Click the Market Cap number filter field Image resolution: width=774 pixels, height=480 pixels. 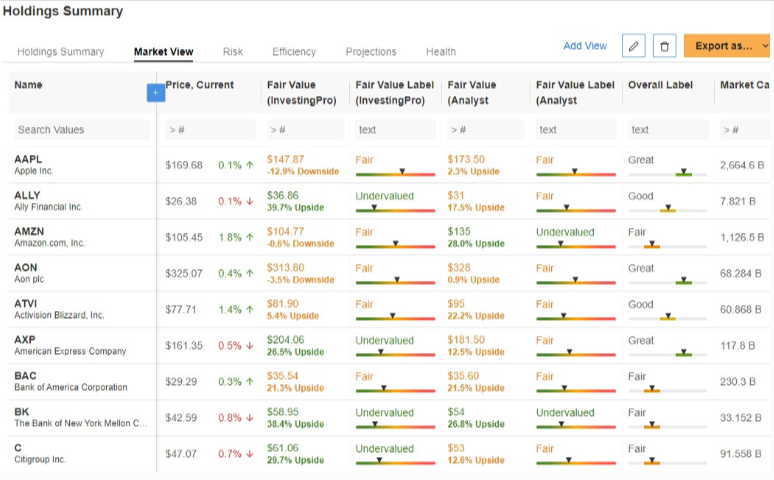tap(745, 129)
